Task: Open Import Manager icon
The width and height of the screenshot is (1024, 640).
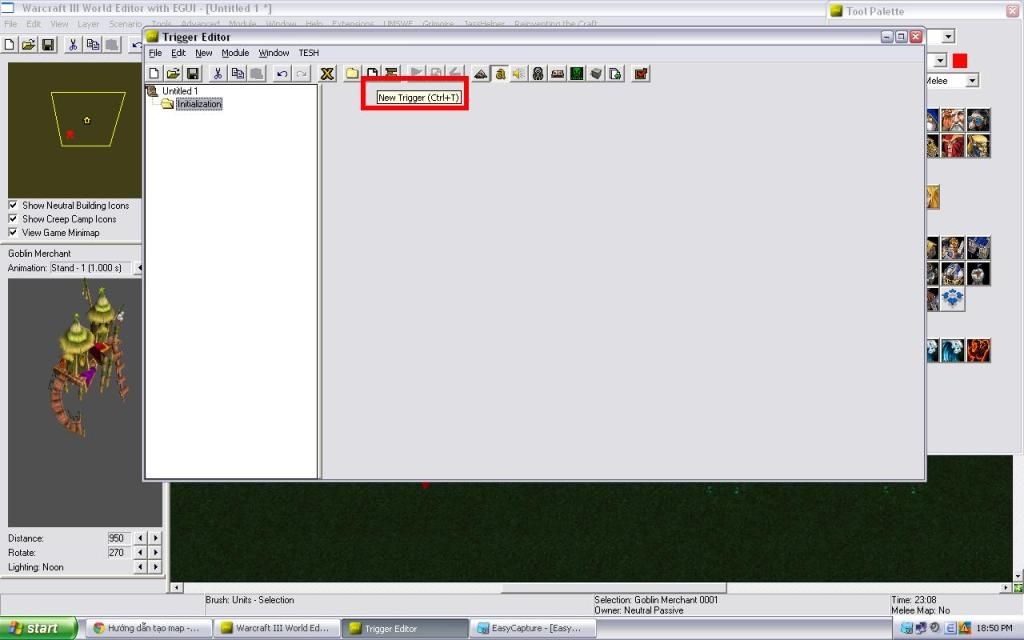Action: click(615, 74)
